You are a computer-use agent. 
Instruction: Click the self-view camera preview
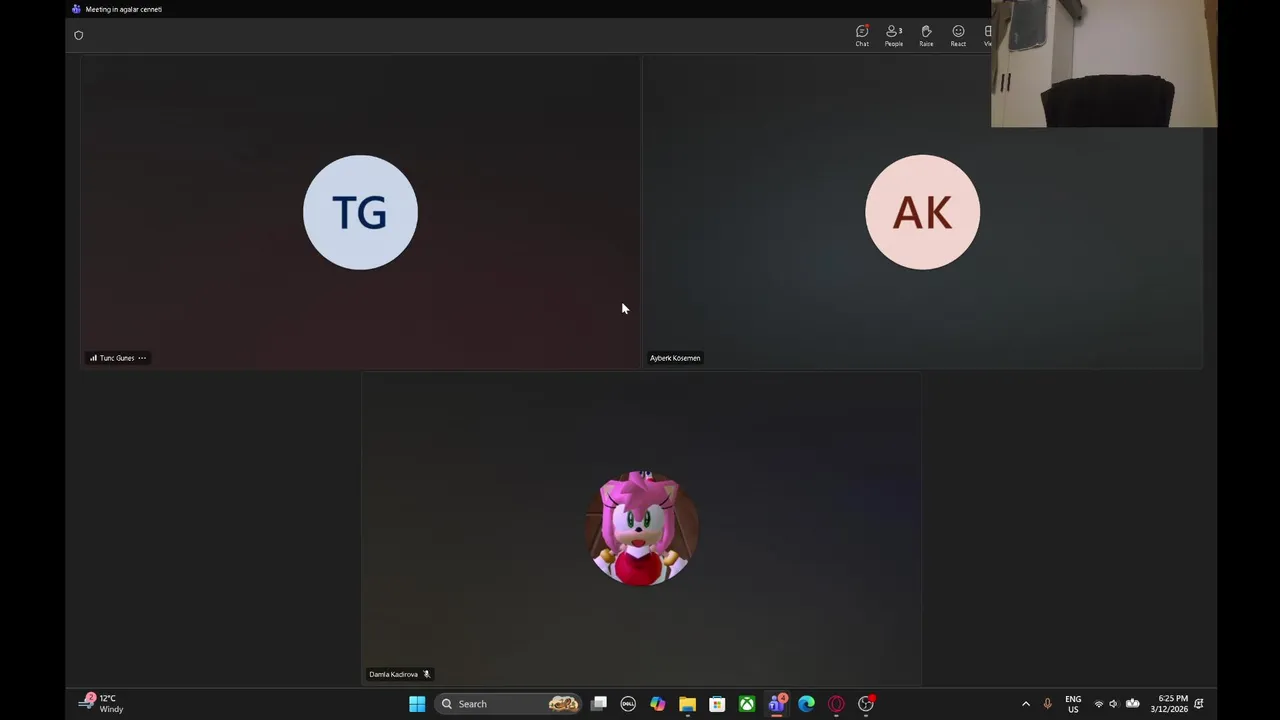coord(1104,63)
